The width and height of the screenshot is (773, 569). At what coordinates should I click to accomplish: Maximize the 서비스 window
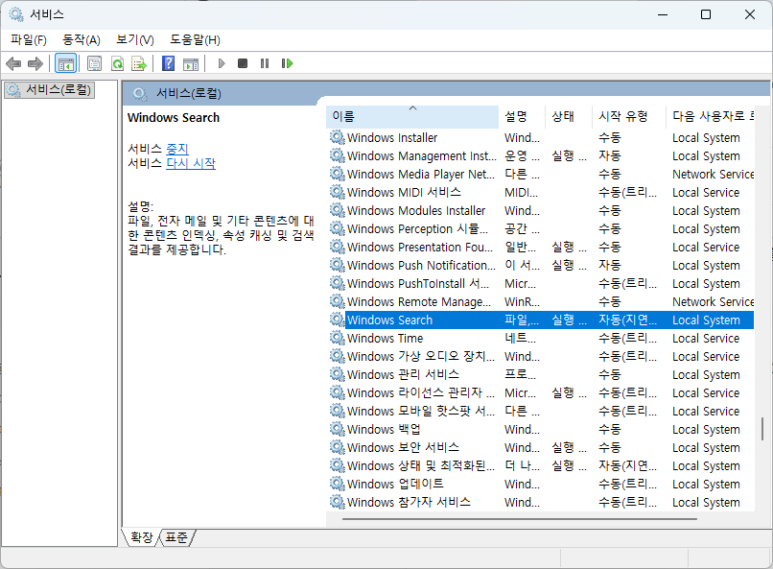tap(705, 14)
